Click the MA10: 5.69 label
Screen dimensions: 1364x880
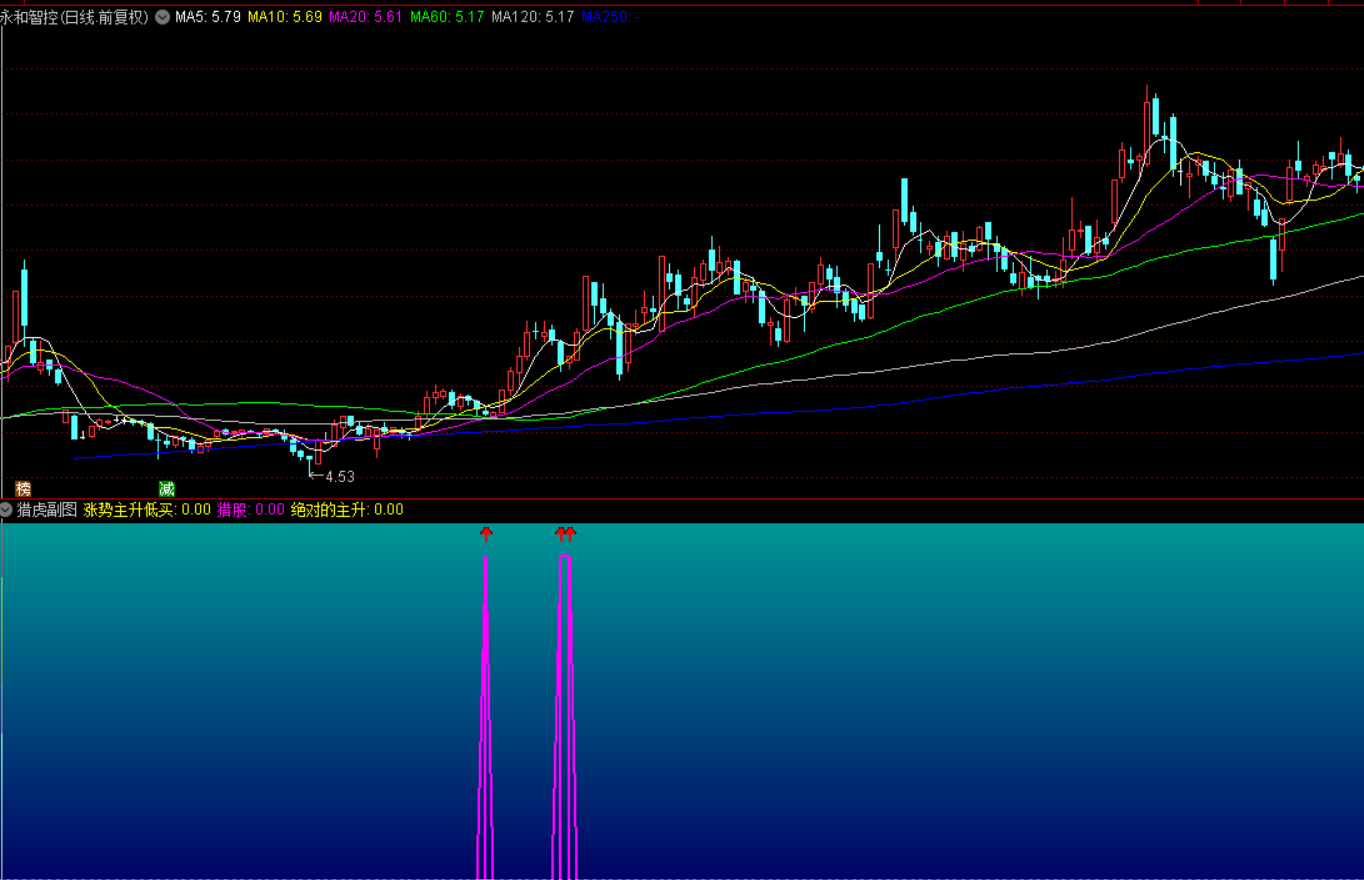coord(285,17)
